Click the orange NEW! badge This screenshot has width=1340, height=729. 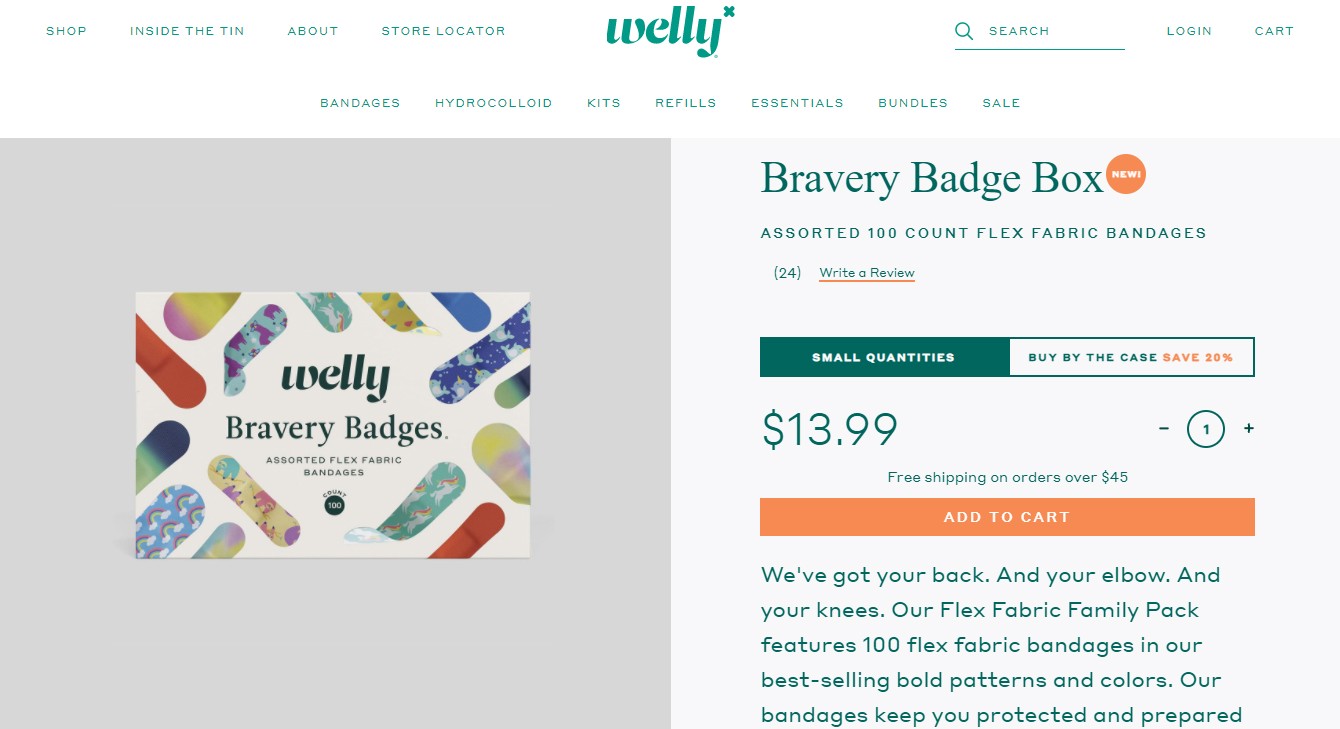[x=1126, y=174]
